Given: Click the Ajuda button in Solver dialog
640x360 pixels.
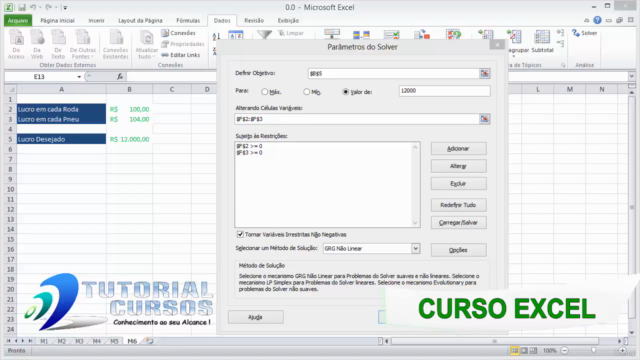Looking at the screenshot, I should 256,317.
